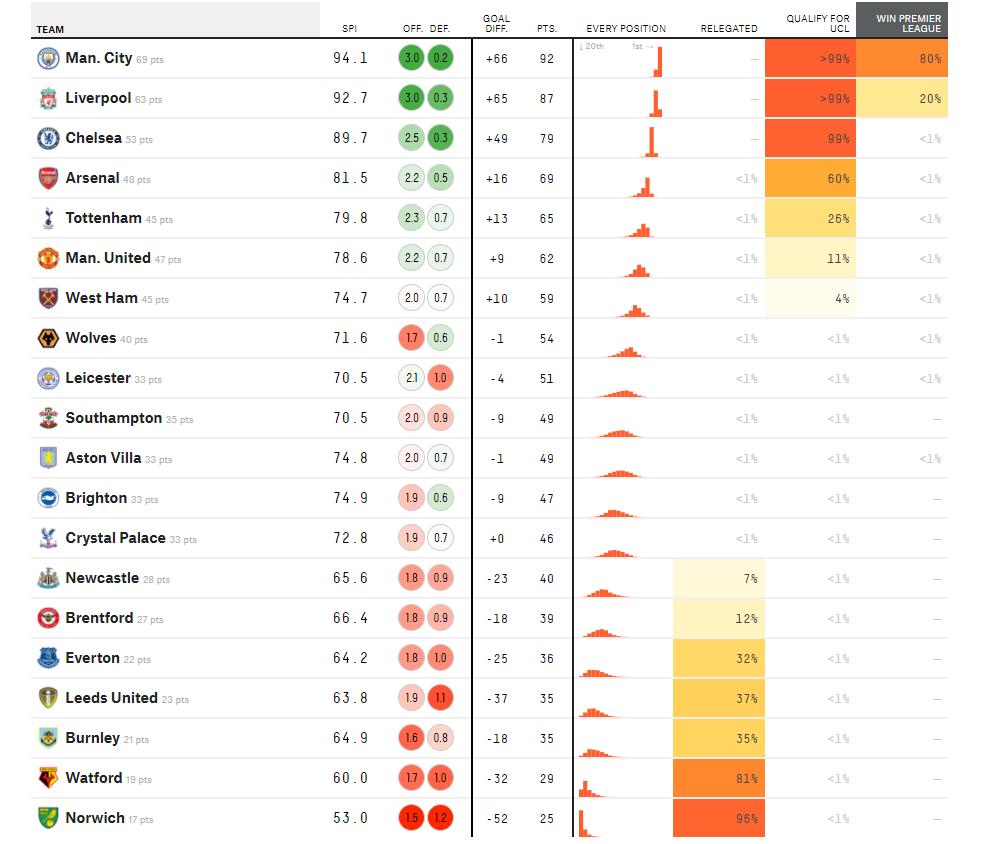This screenshot has width=1002, height=844.
Task: Select the Leeds United club crest
Action: 48,698
